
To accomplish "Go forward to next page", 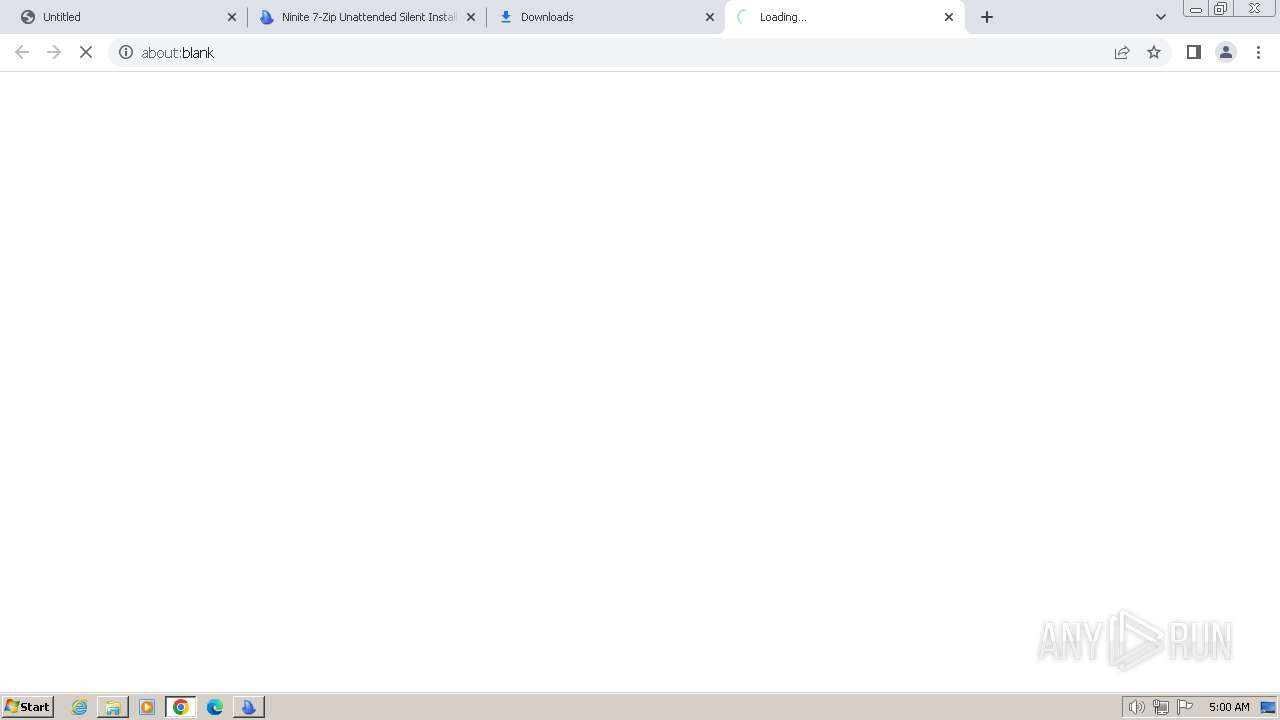I will pos(54,52).
